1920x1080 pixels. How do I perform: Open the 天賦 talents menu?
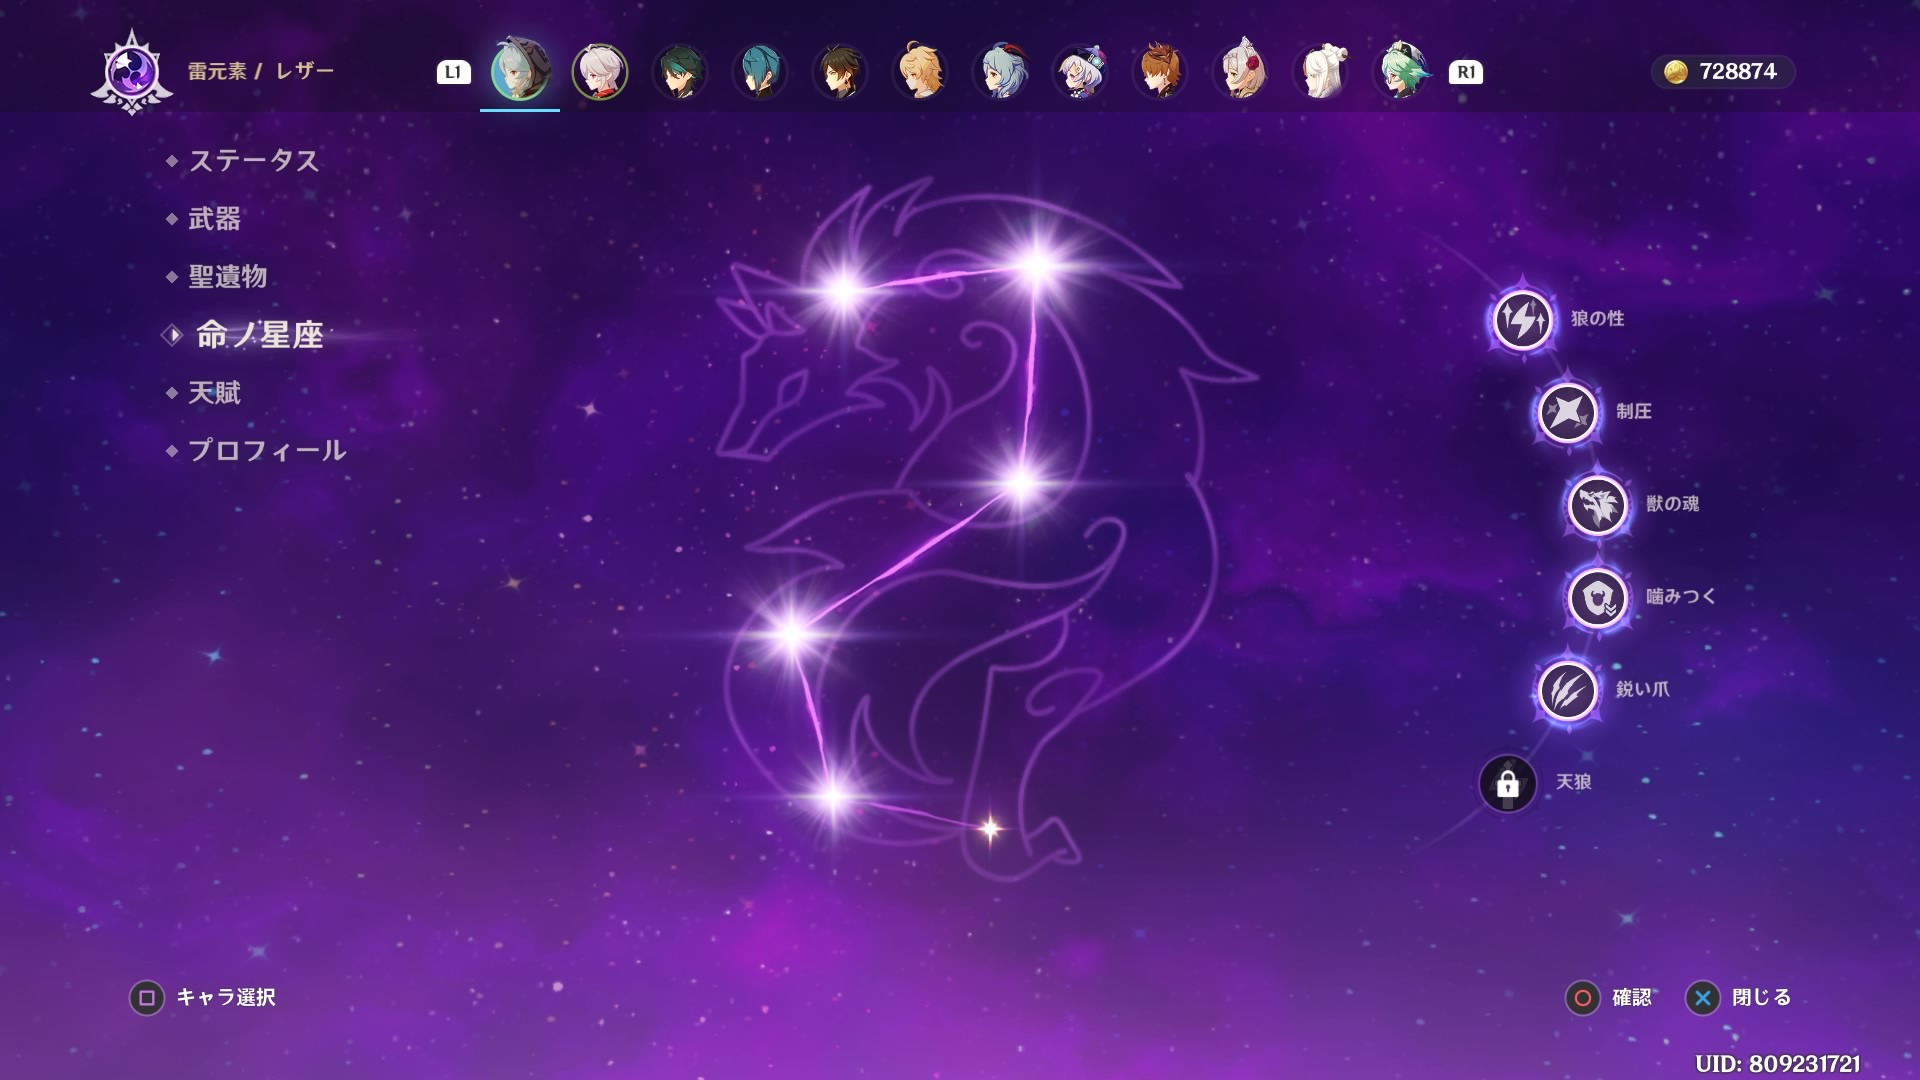click(x=214, y=393)
